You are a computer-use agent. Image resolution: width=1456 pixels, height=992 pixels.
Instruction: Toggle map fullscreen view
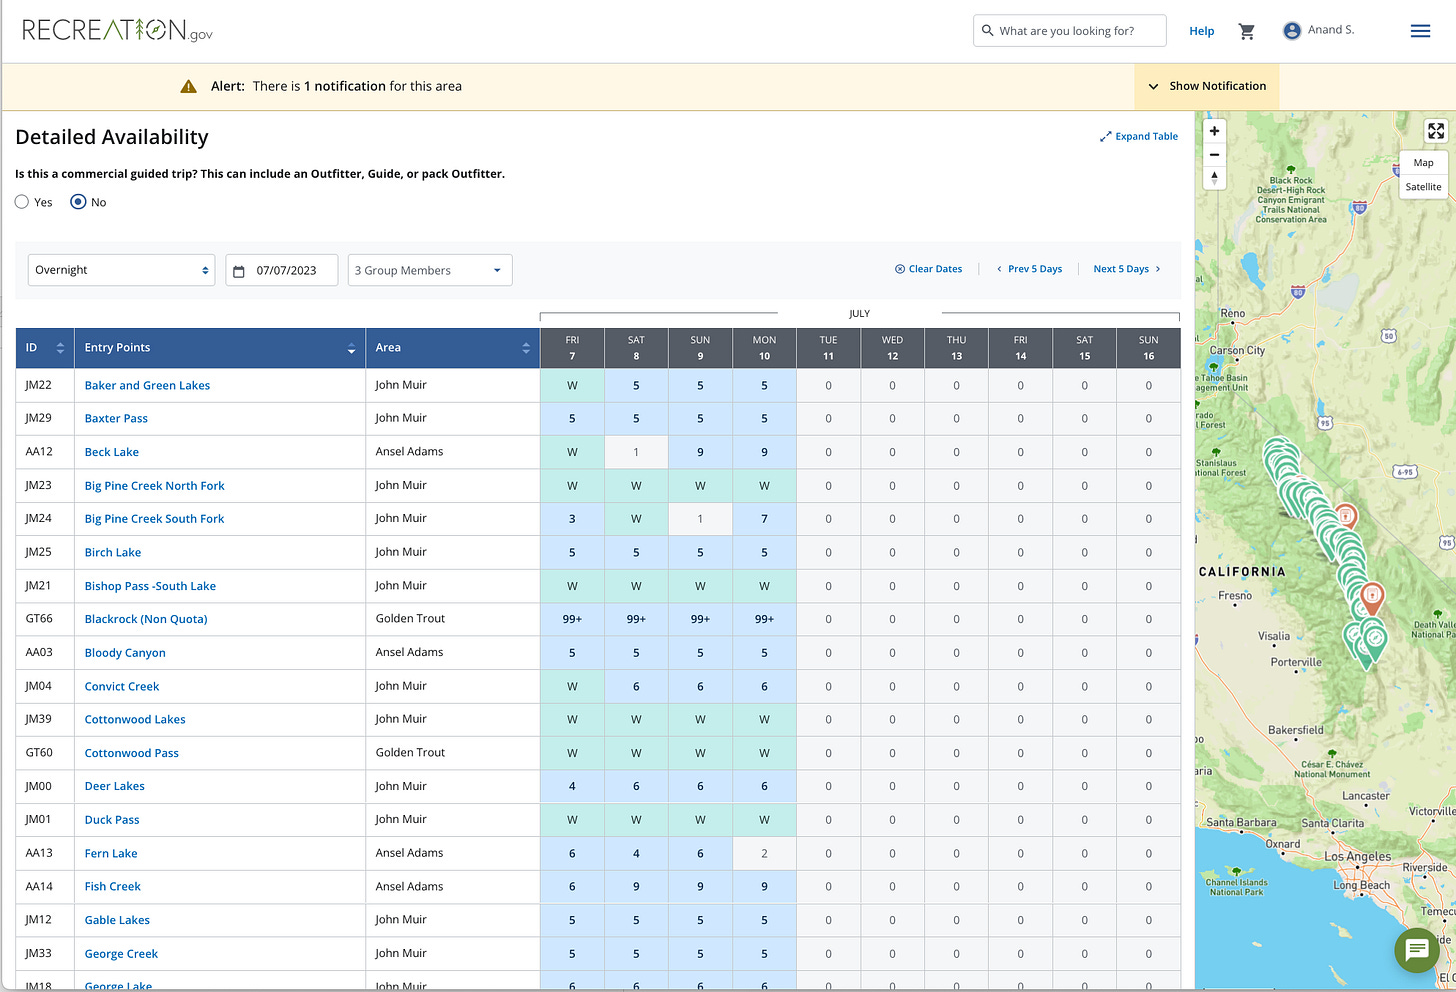point(1436,131)
